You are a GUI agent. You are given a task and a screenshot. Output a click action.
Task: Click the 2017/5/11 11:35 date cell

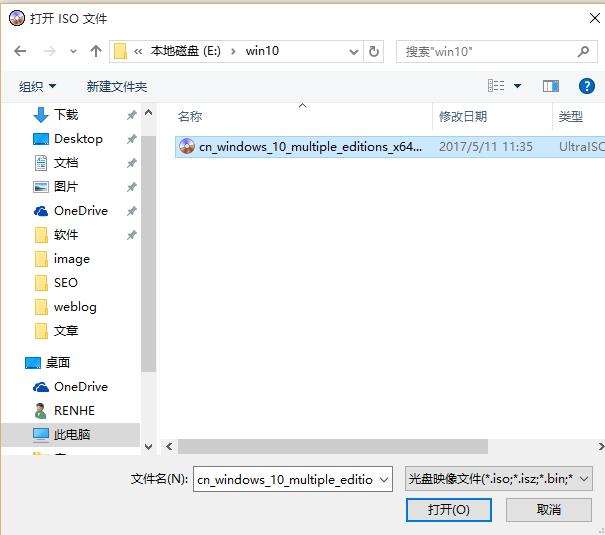(x=486, y=147)
